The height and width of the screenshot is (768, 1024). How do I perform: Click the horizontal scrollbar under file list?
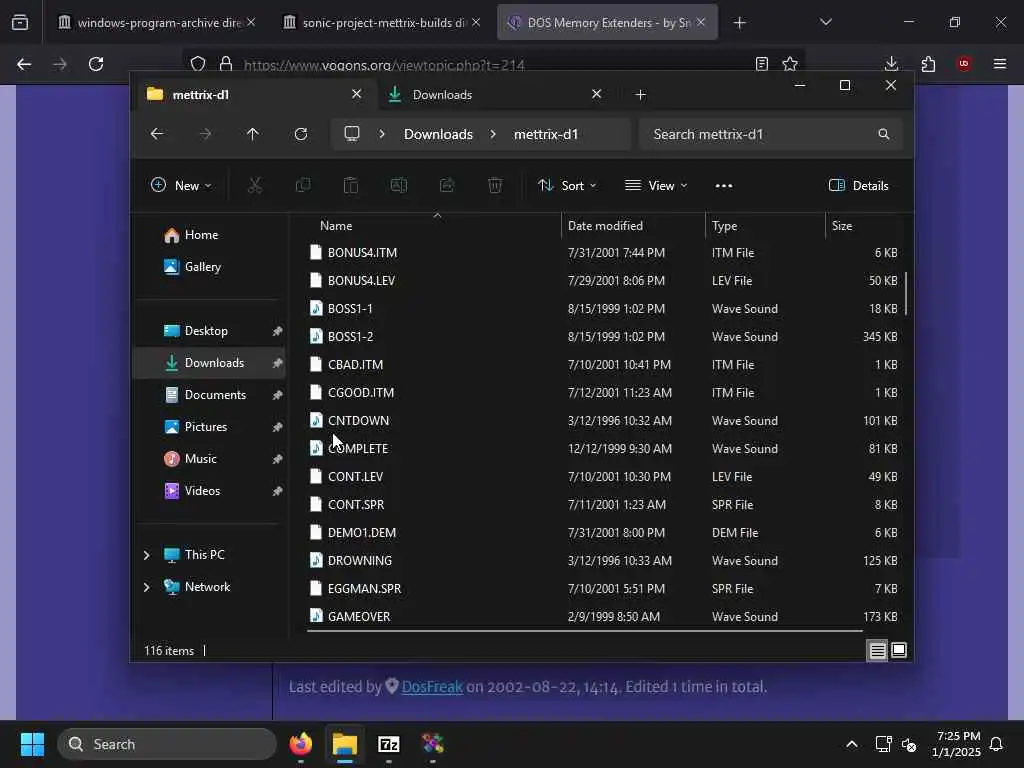tap(584, 631)
